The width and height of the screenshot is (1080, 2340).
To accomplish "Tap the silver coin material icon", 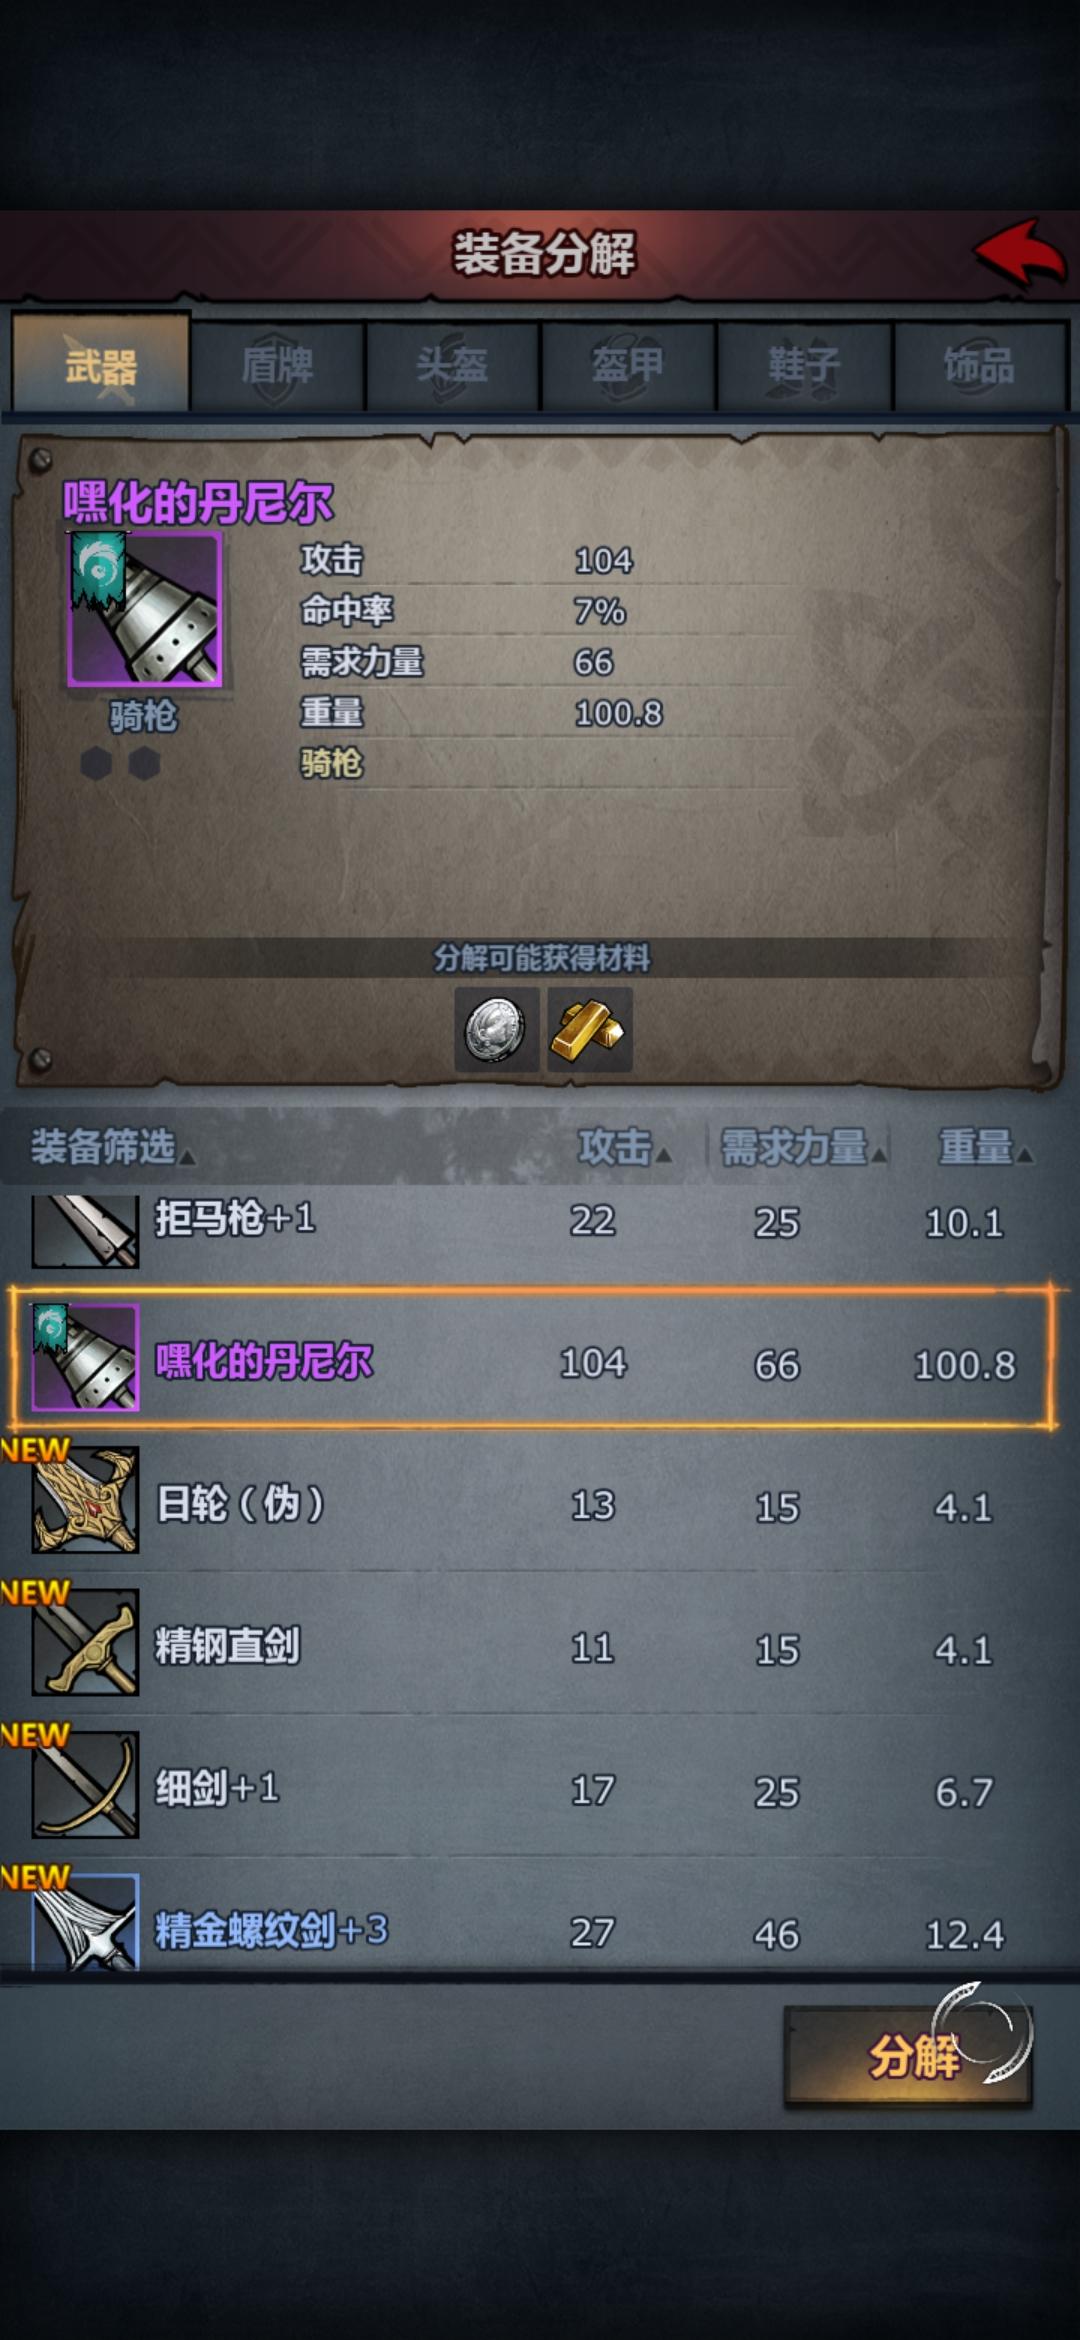I will (497, 1030).
